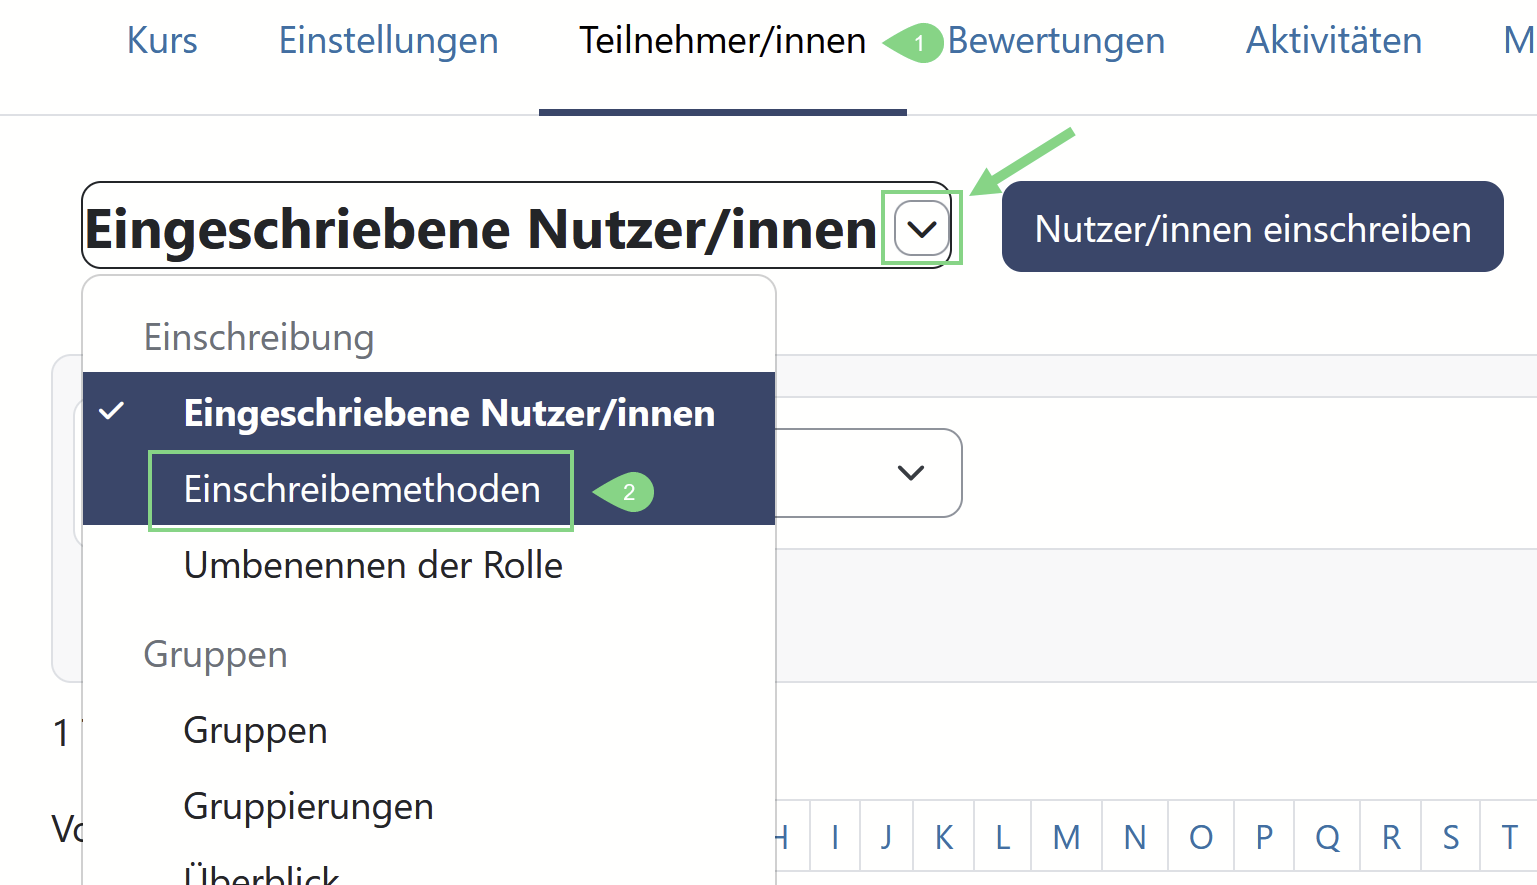1537x885 pixels.
Task: Filter names by letter J
Action: [886, 837]
